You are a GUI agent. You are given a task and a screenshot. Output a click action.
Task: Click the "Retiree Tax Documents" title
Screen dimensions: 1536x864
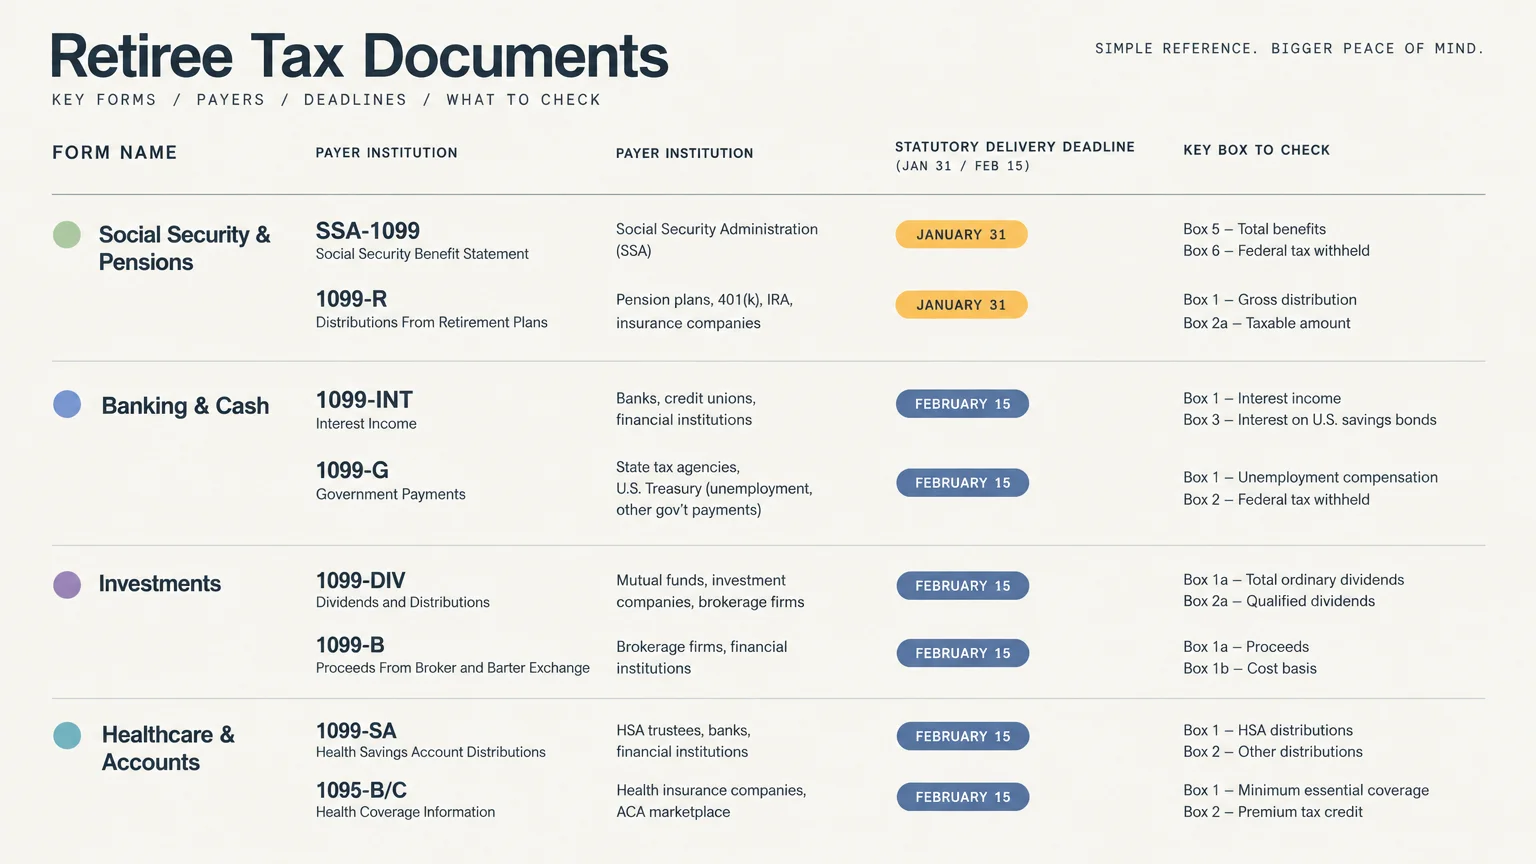pos(359,56)
